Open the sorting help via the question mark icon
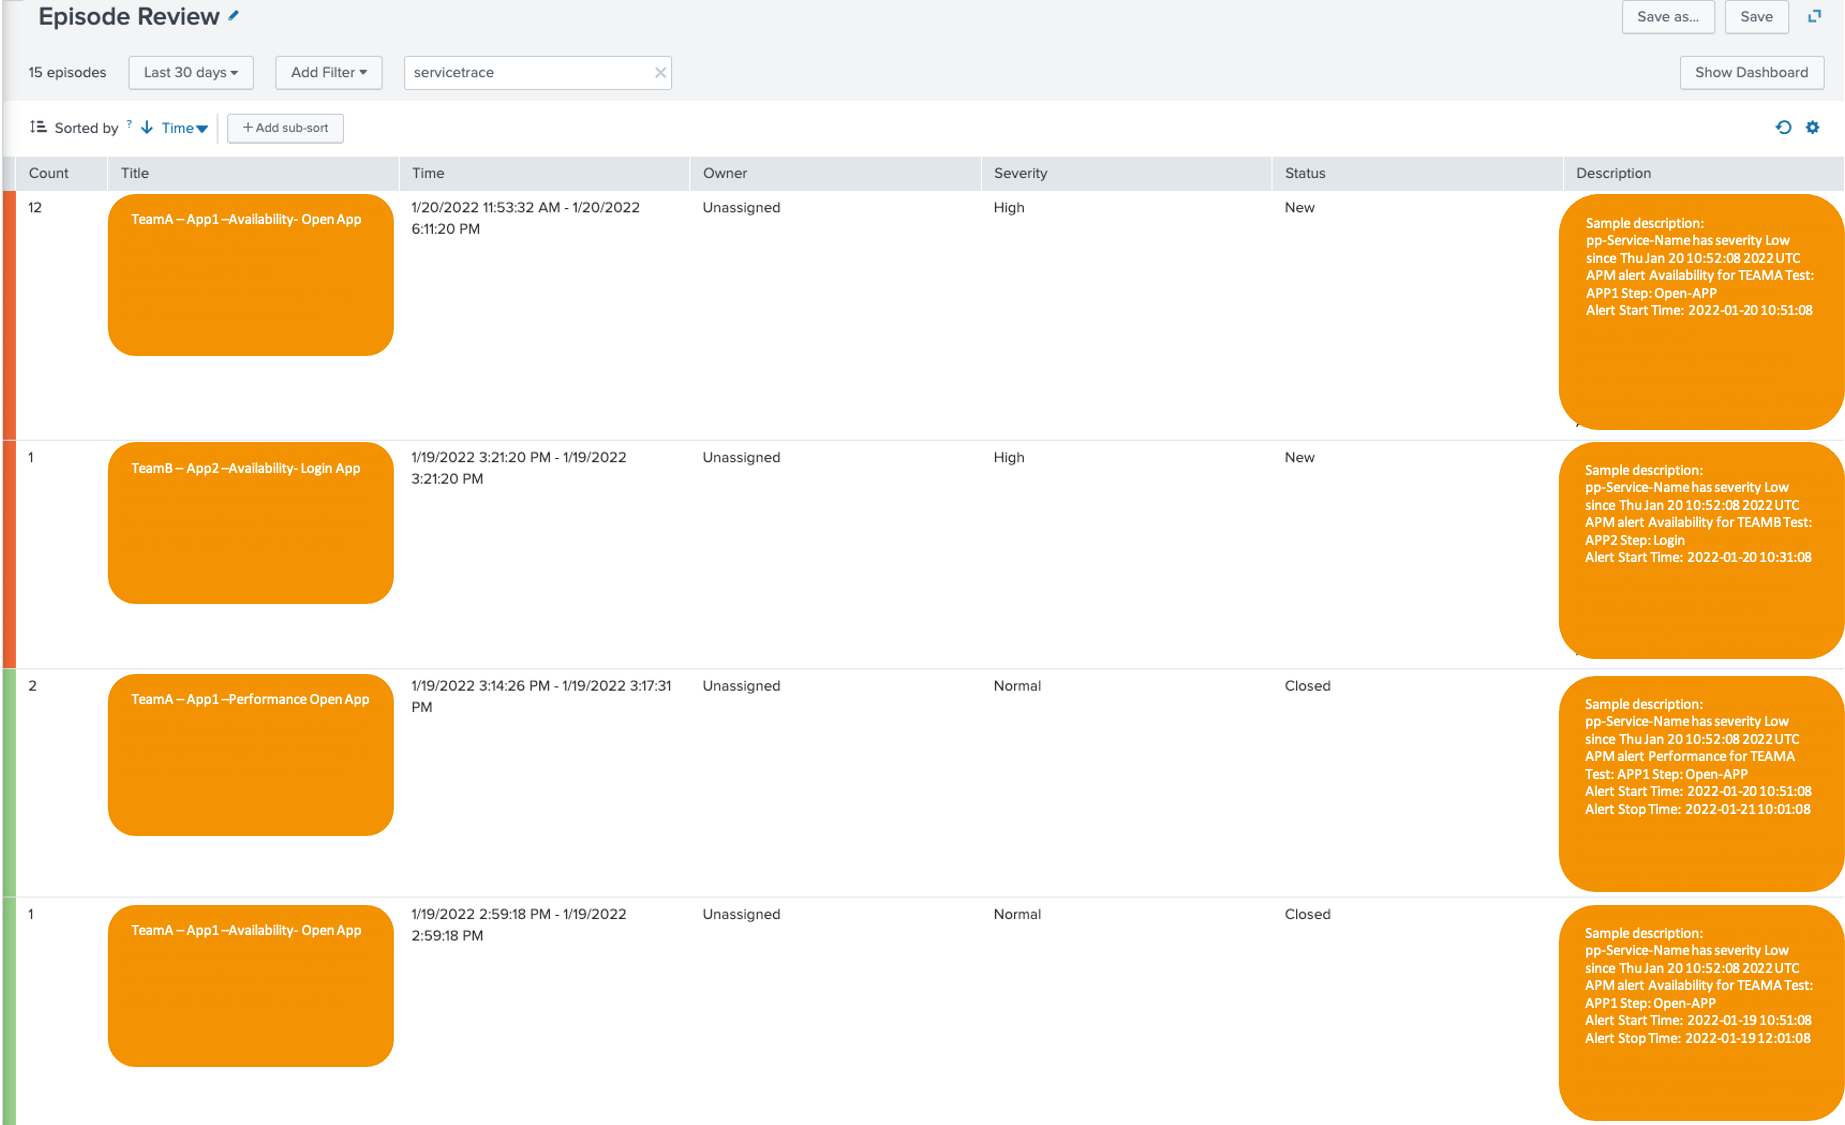Image resolution: width=1845 pixels, height=1125 pixels. [128, 122]
